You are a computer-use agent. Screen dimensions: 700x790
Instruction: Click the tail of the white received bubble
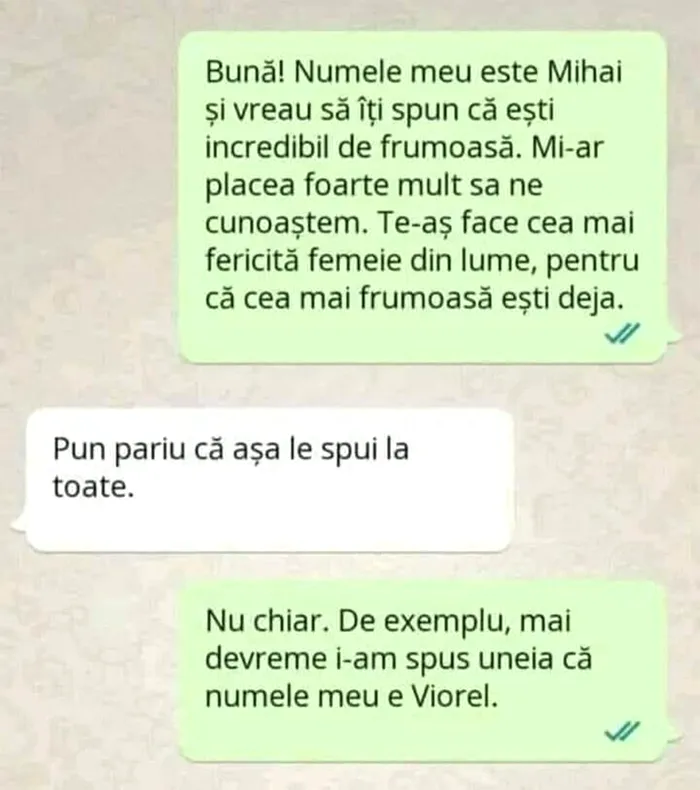click(19, 523)
